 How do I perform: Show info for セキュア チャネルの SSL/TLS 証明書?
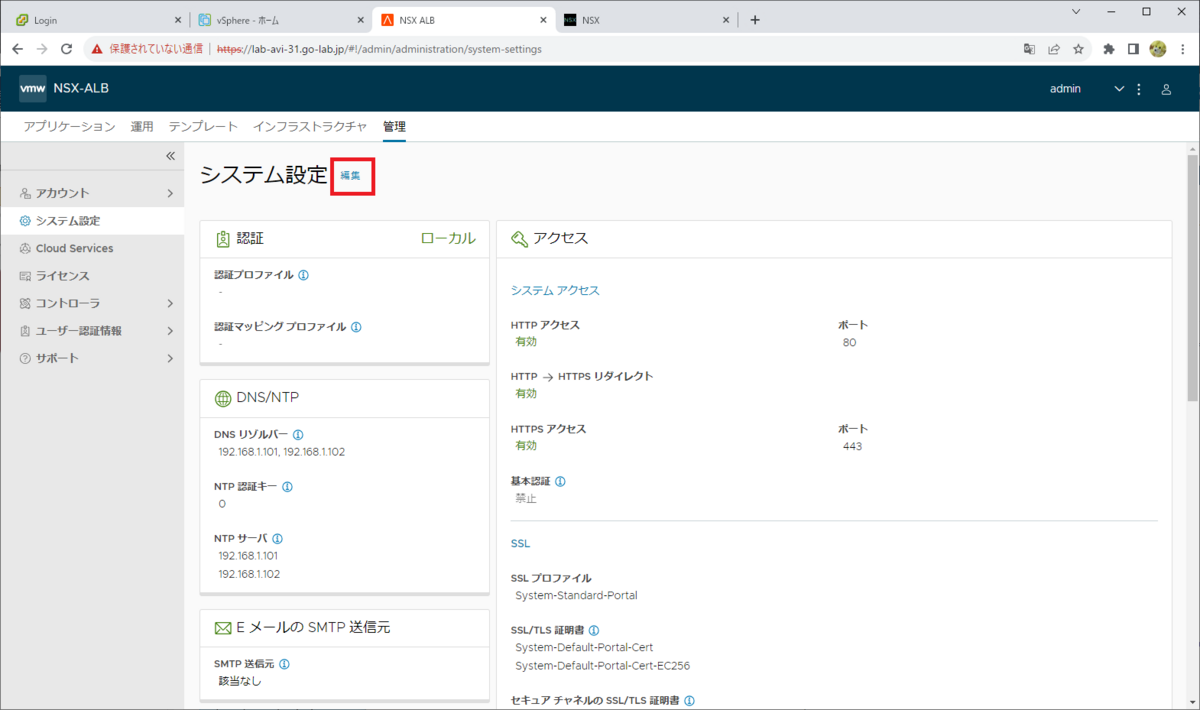[x=689, y=701]
